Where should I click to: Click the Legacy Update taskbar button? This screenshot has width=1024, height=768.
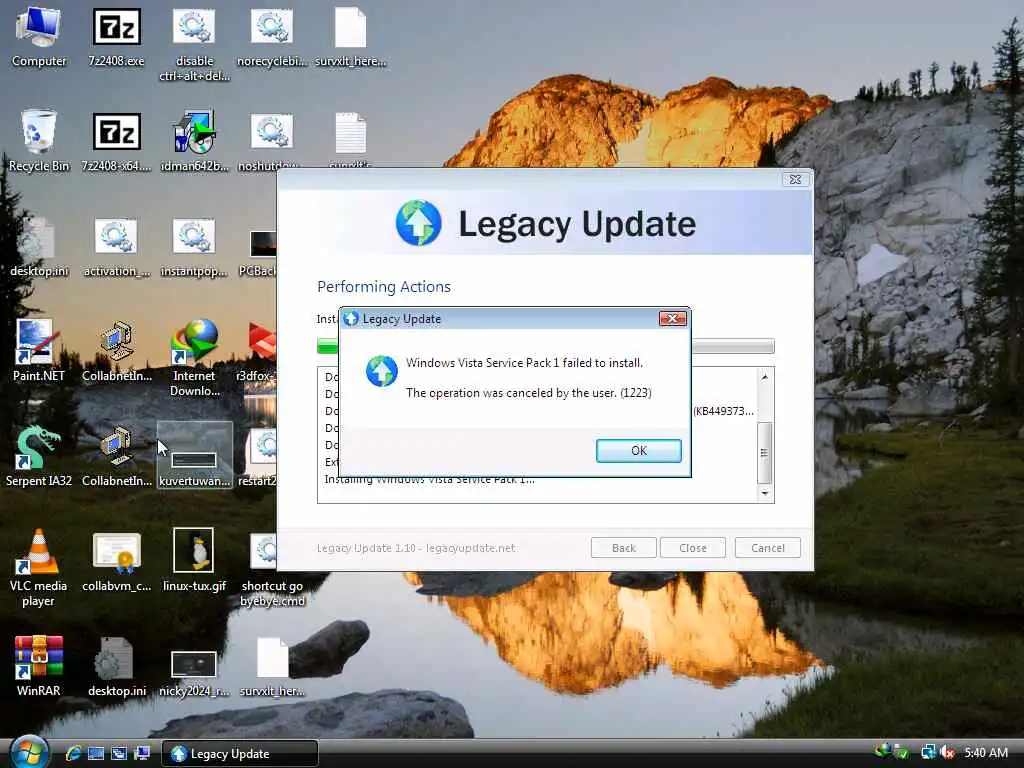239,754
